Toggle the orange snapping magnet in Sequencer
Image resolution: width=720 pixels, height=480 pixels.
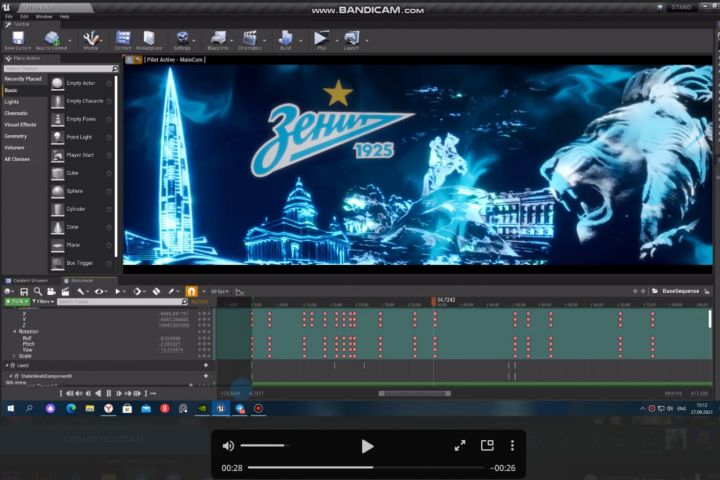point(191,291)
